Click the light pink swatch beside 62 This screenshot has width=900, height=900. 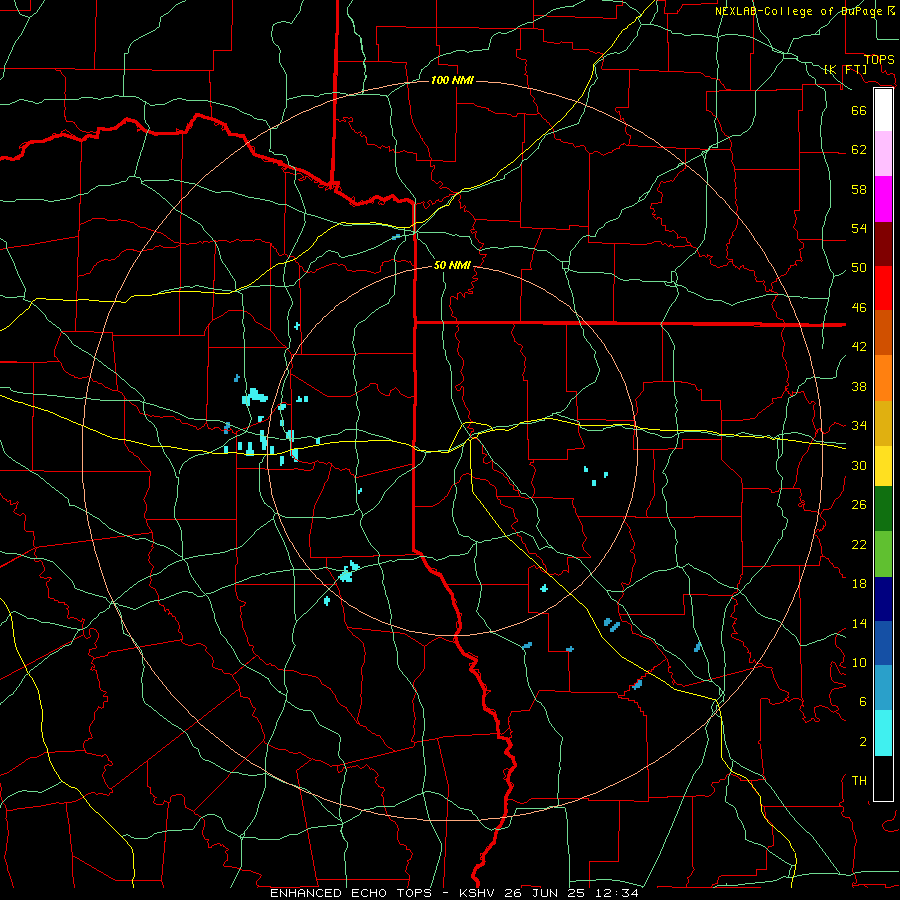click(883, 154)
